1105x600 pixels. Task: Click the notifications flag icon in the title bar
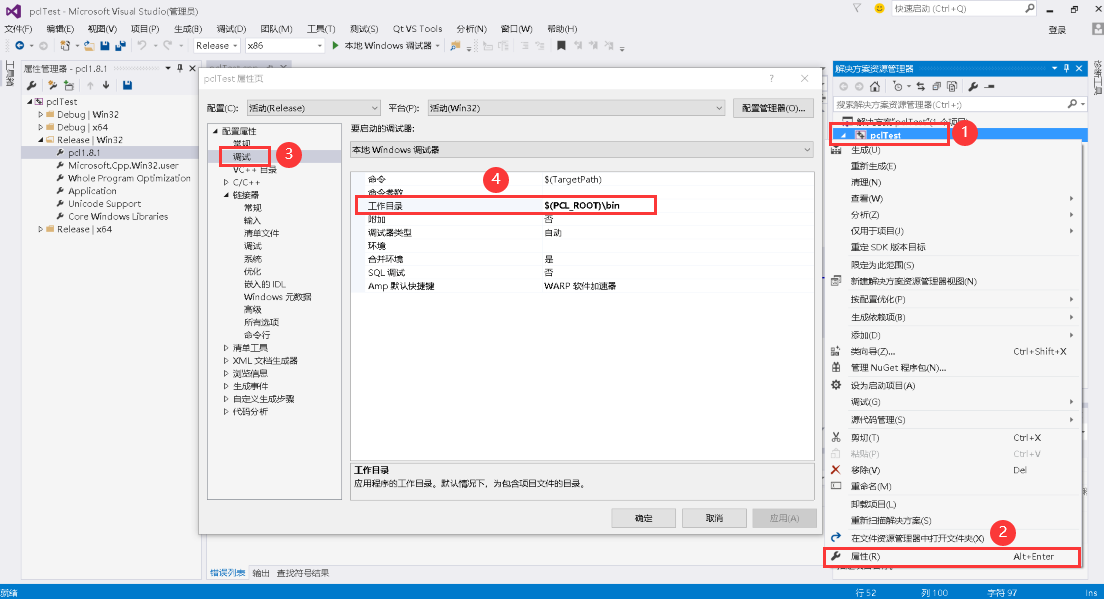[x=857, y=8]
